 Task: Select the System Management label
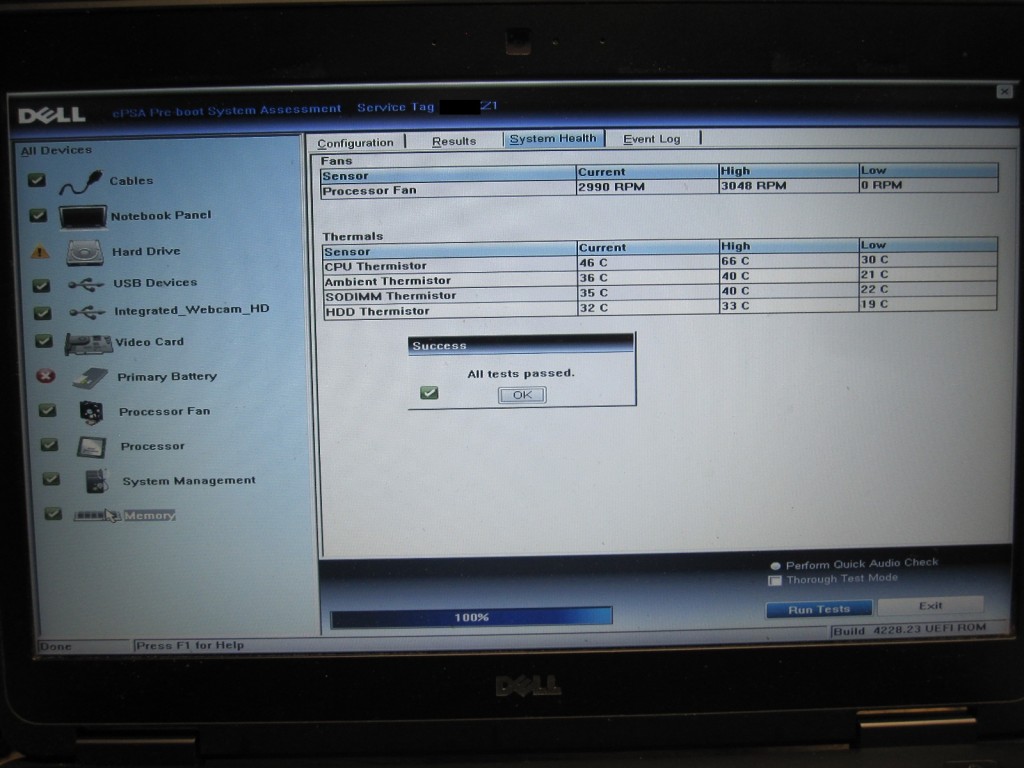(x=189, y=481)
